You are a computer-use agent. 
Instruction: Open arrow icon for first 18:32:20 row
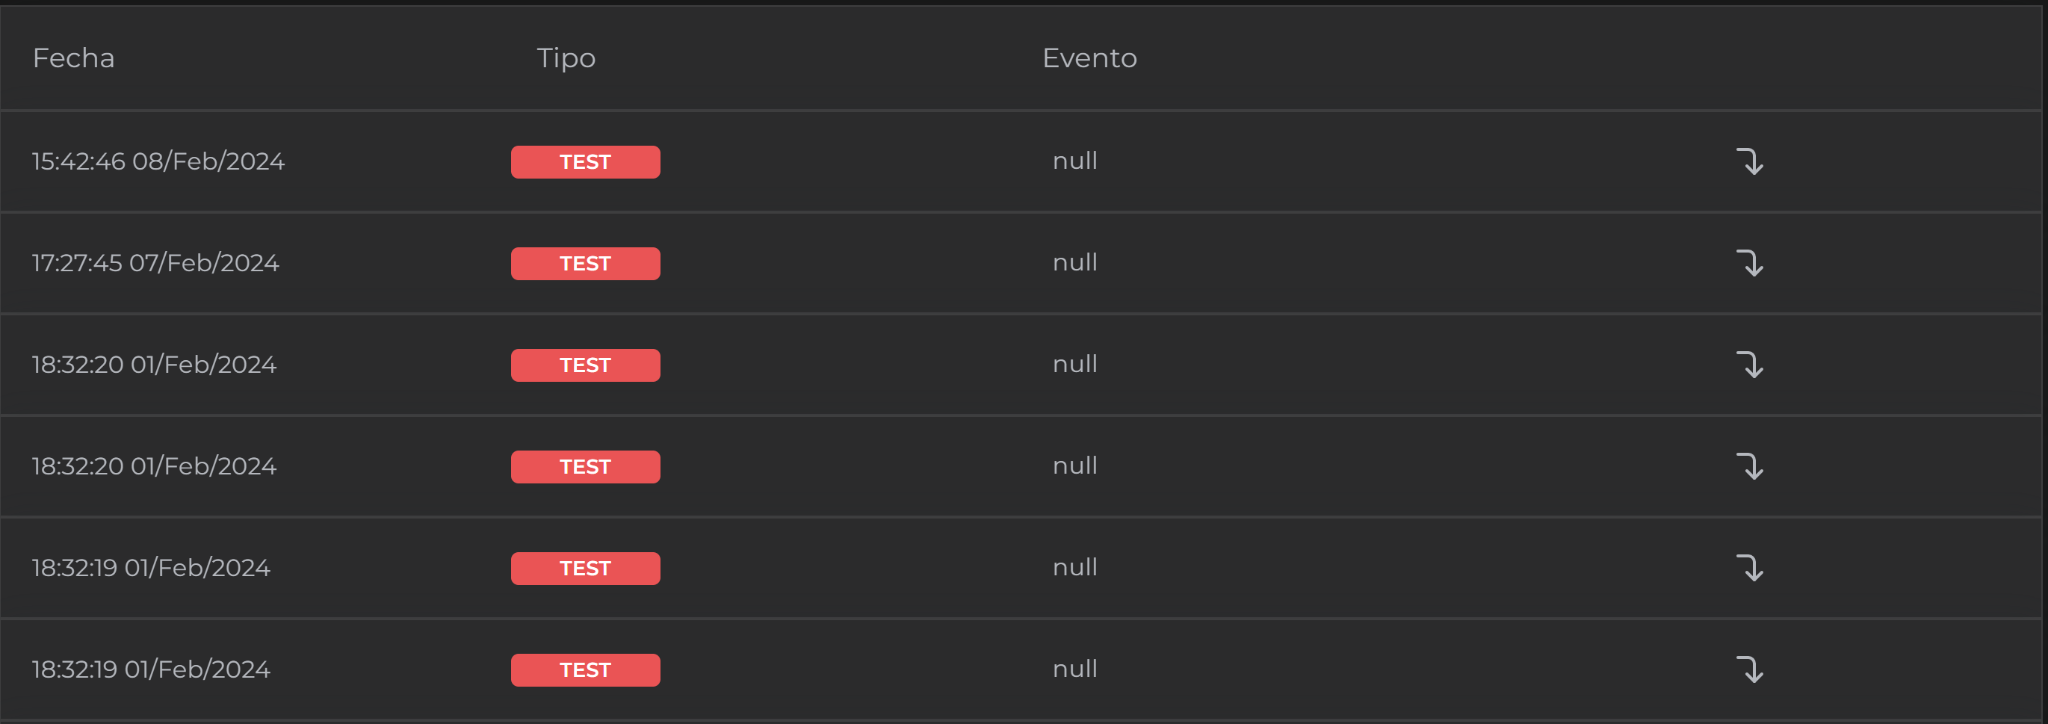point(1749,365)
